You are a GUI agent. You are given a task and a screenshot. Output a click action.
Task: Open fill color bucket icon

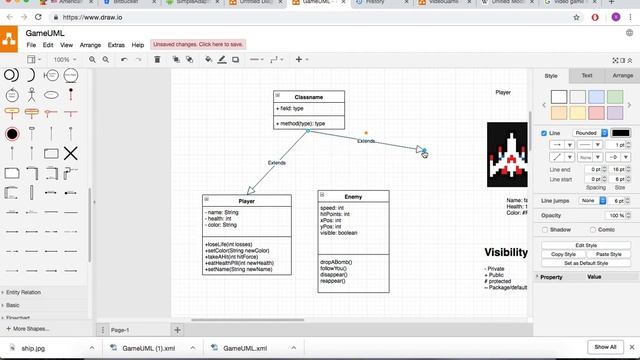(209, 60)
